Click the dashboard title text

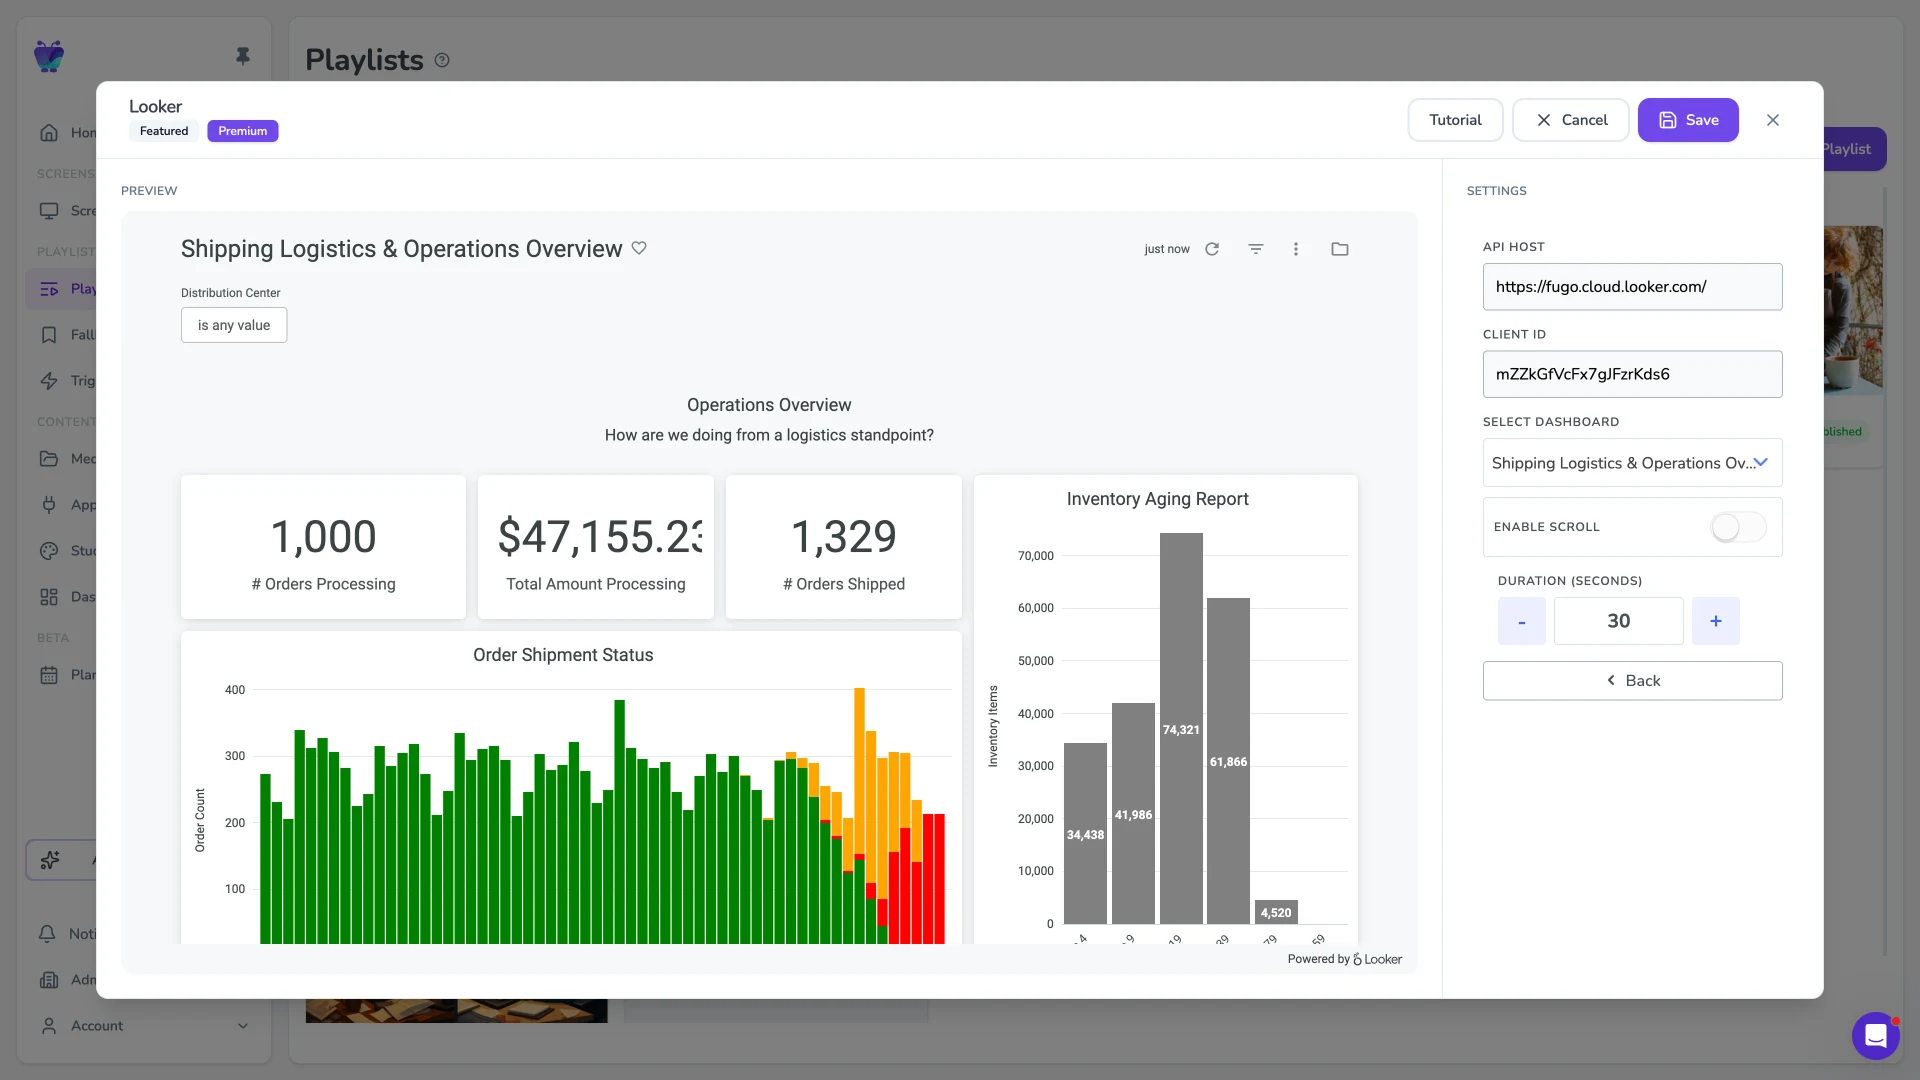tap(401, 249)
